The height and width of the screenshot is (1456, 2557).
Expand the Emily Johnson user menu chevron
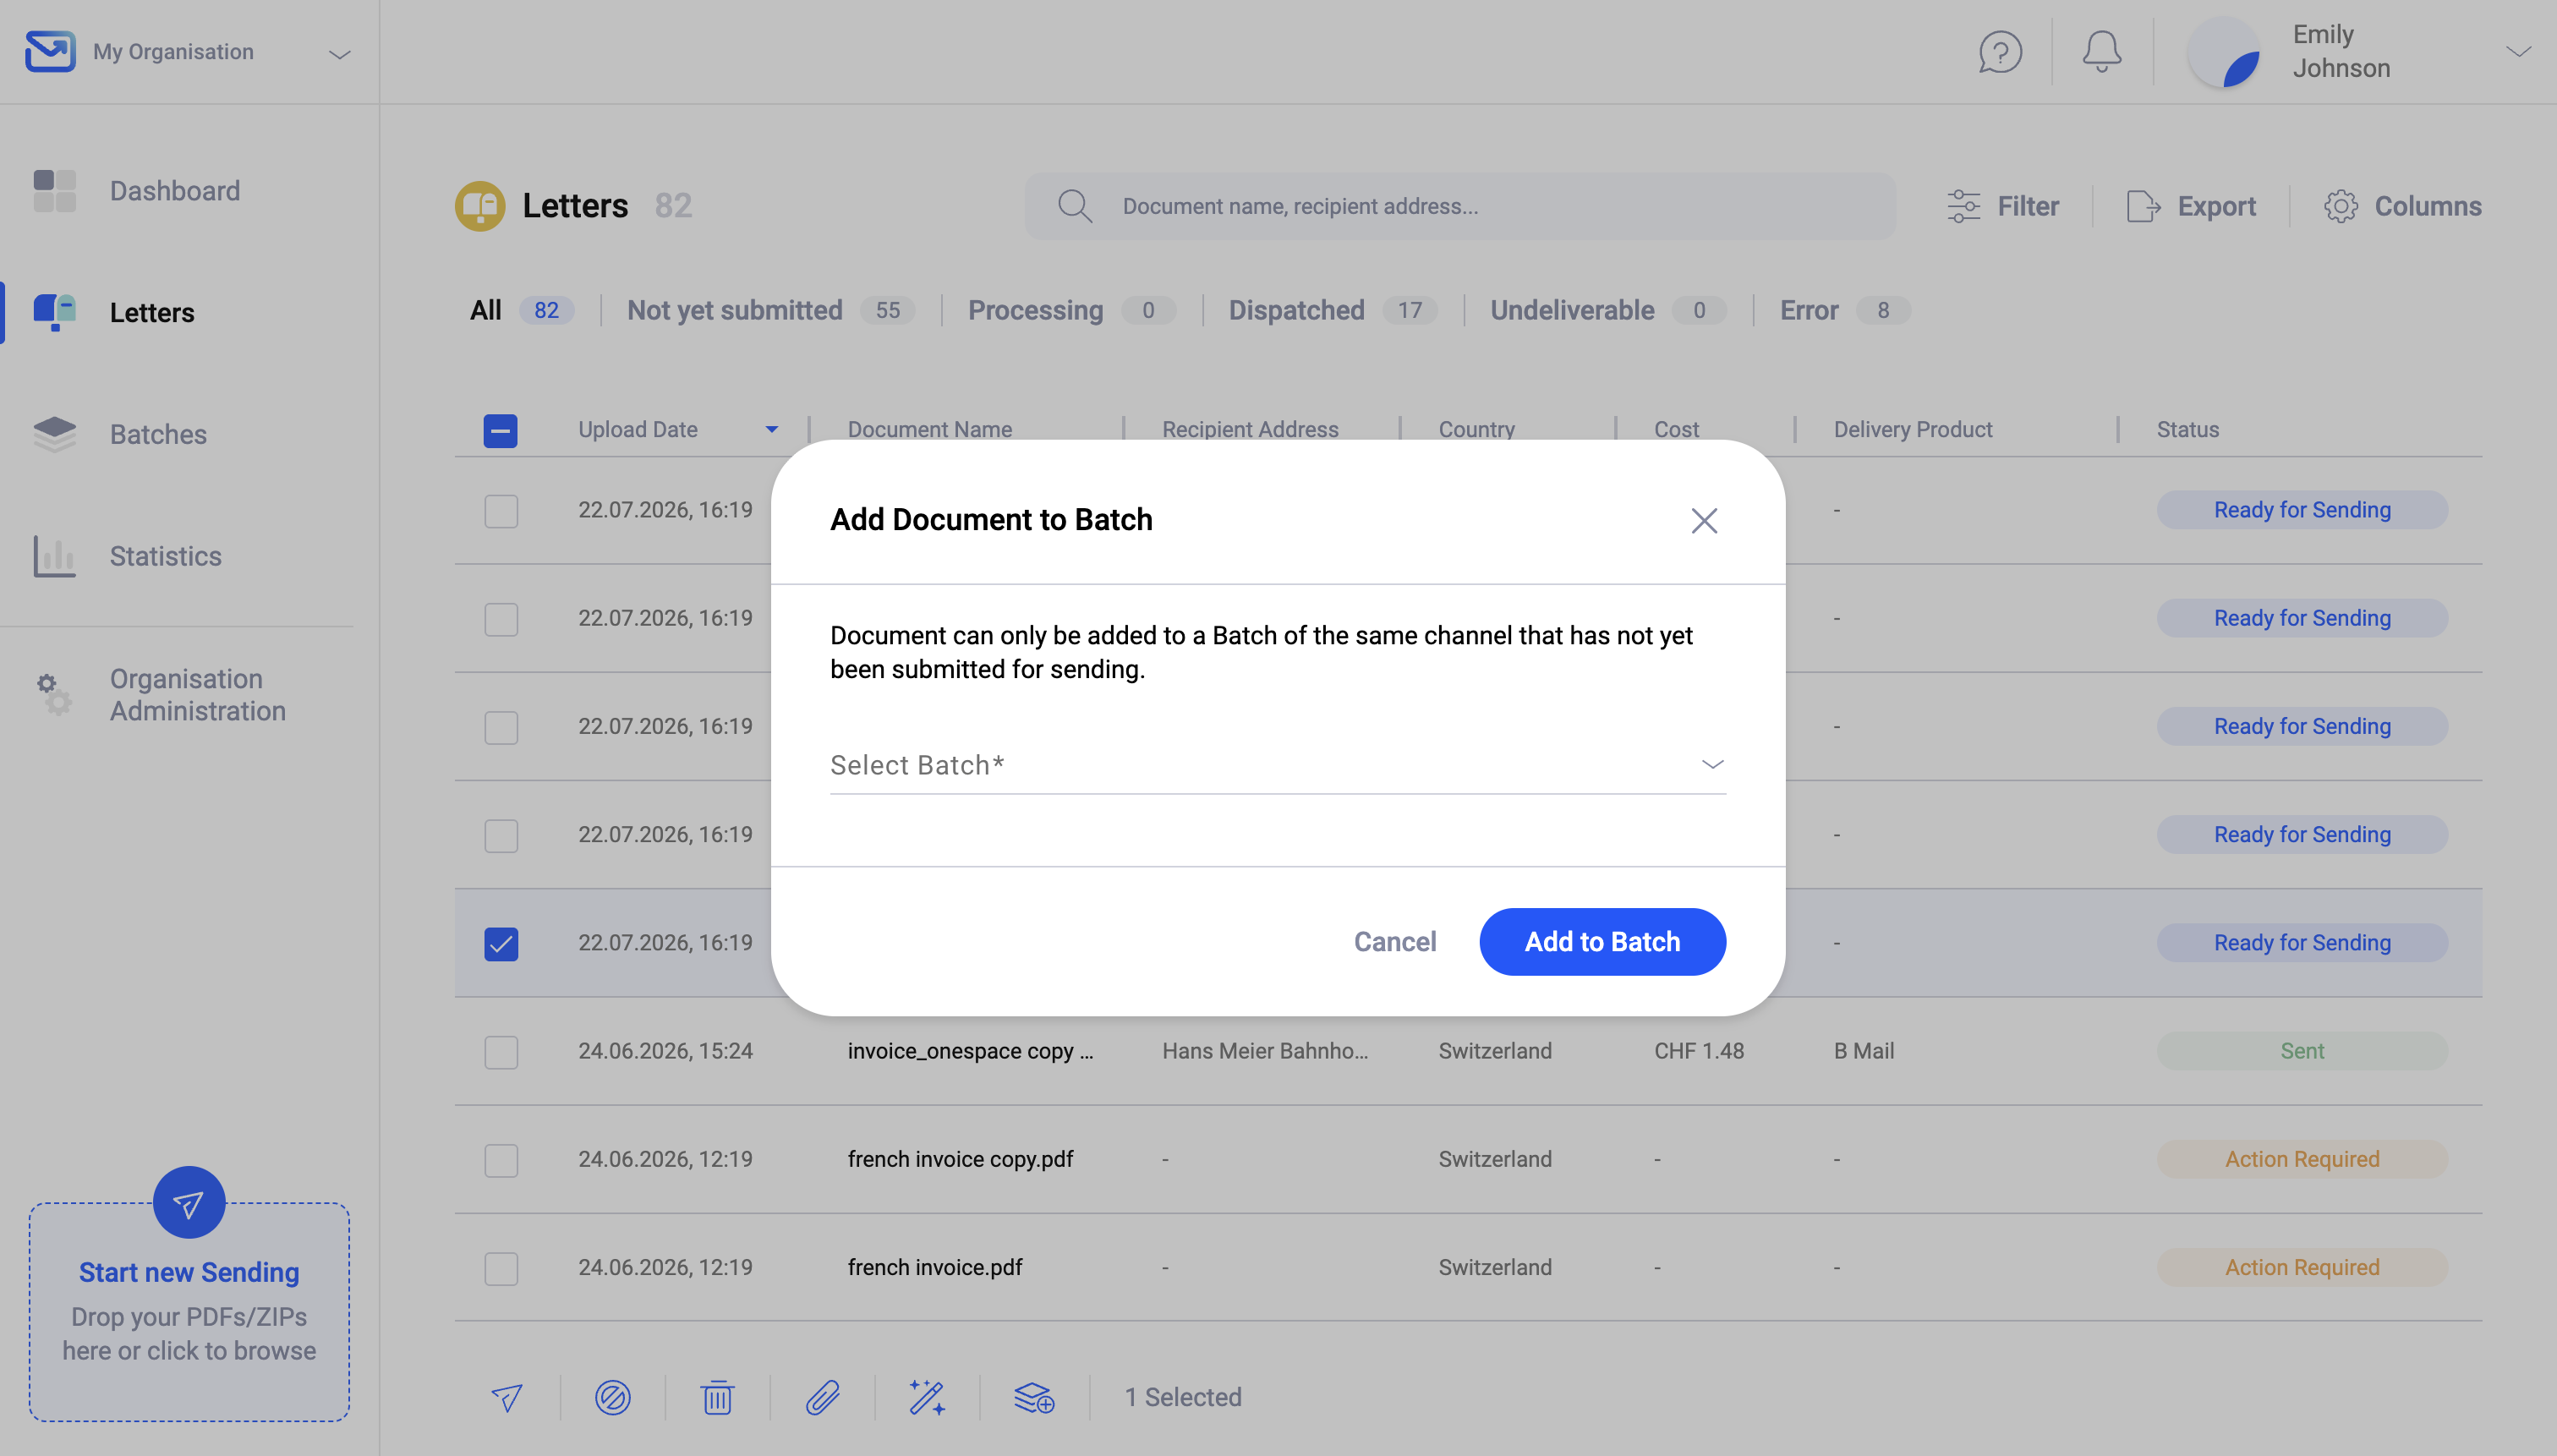[2518, 52]
